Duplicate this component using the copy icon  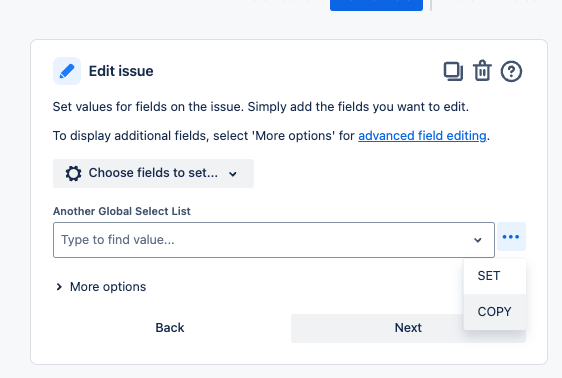tap(453, 71)
